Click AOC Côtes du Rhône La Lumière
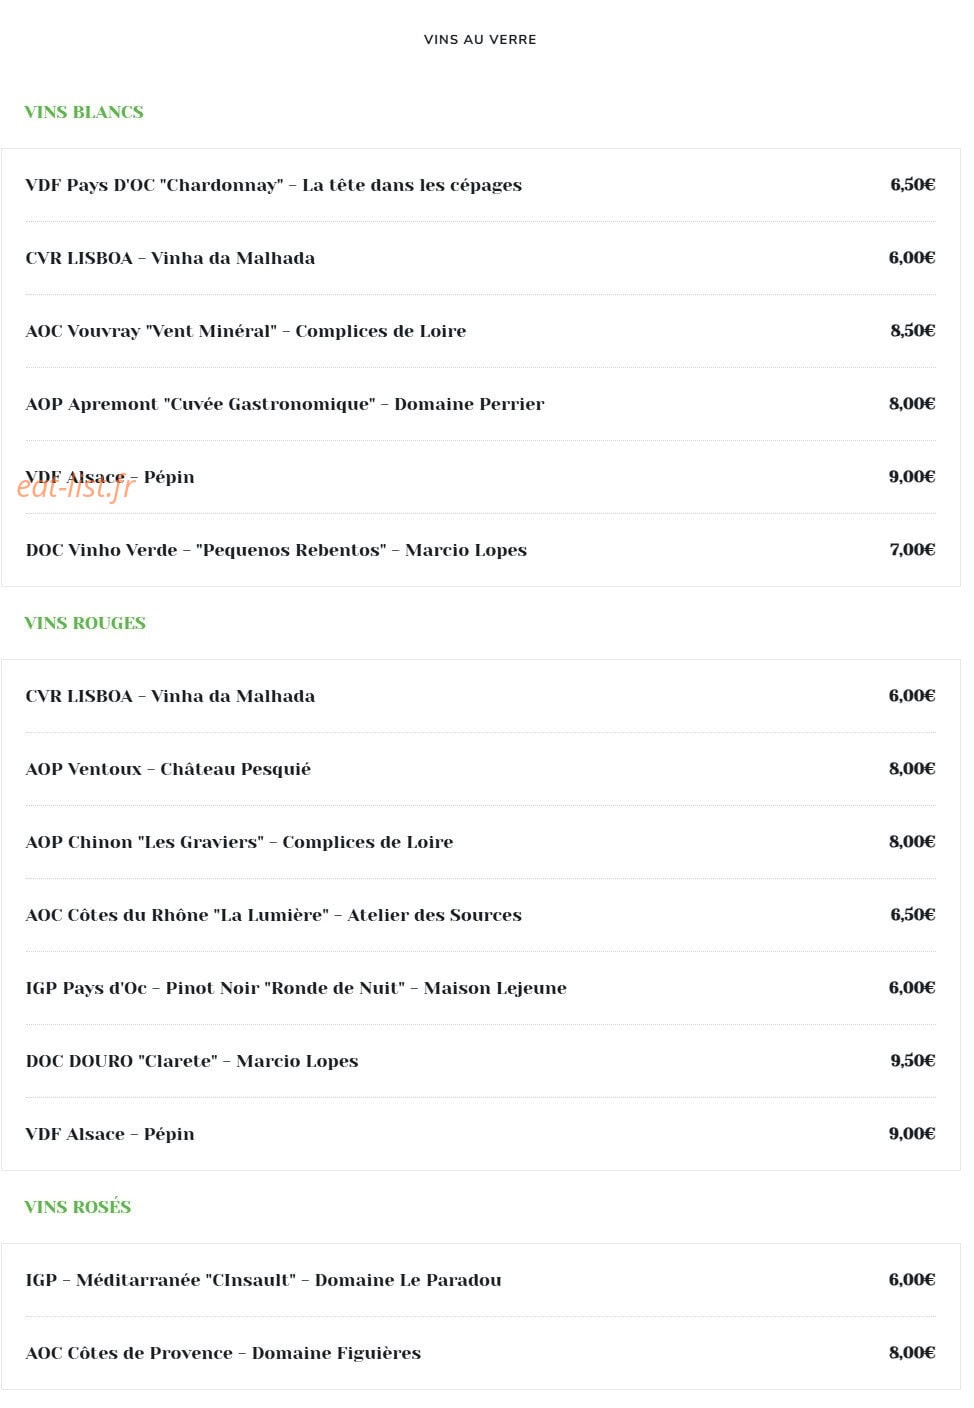The height and width of the screenshot is (1408, 974). point(480,915)
